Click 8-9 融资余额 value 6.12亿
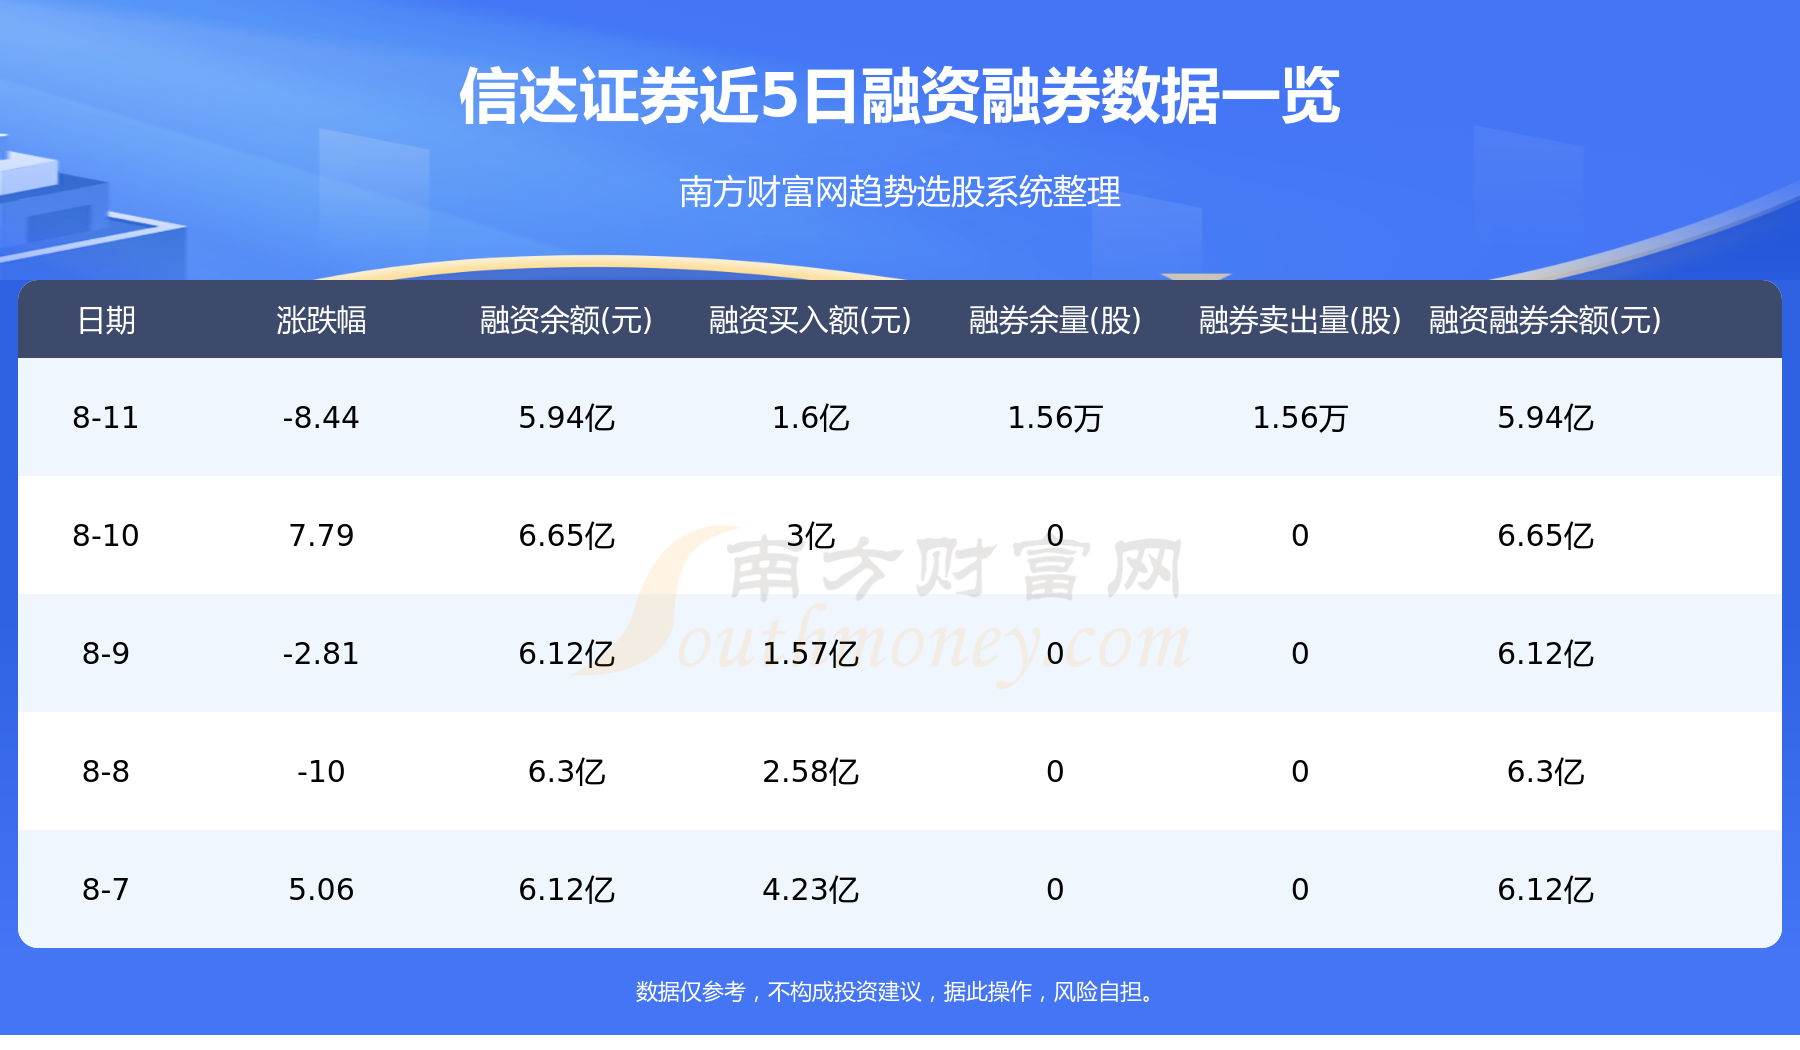1800x1050 pixels. tap(566, 653)
